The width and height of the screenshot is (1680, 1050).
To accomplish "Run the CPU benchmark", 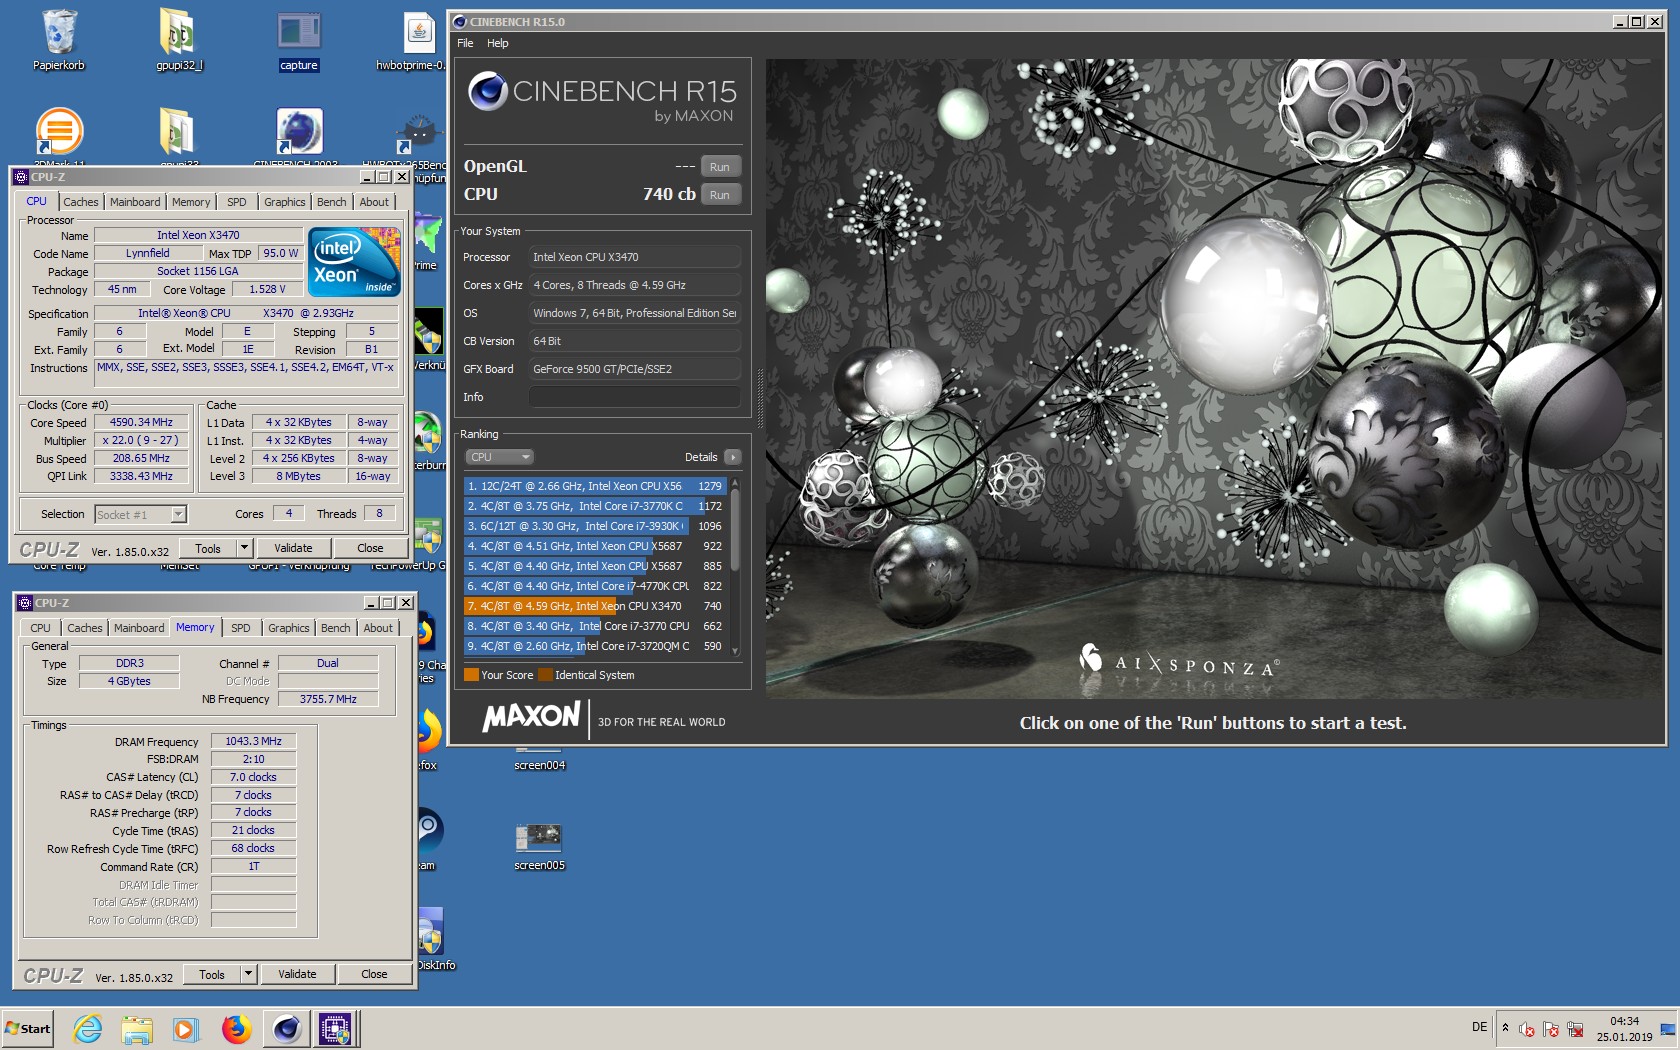I will point(720,195).
